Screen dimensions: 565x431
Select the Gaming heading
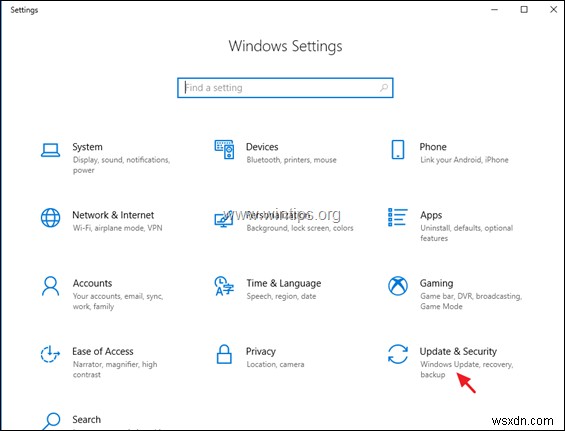(x=436, y=283)
